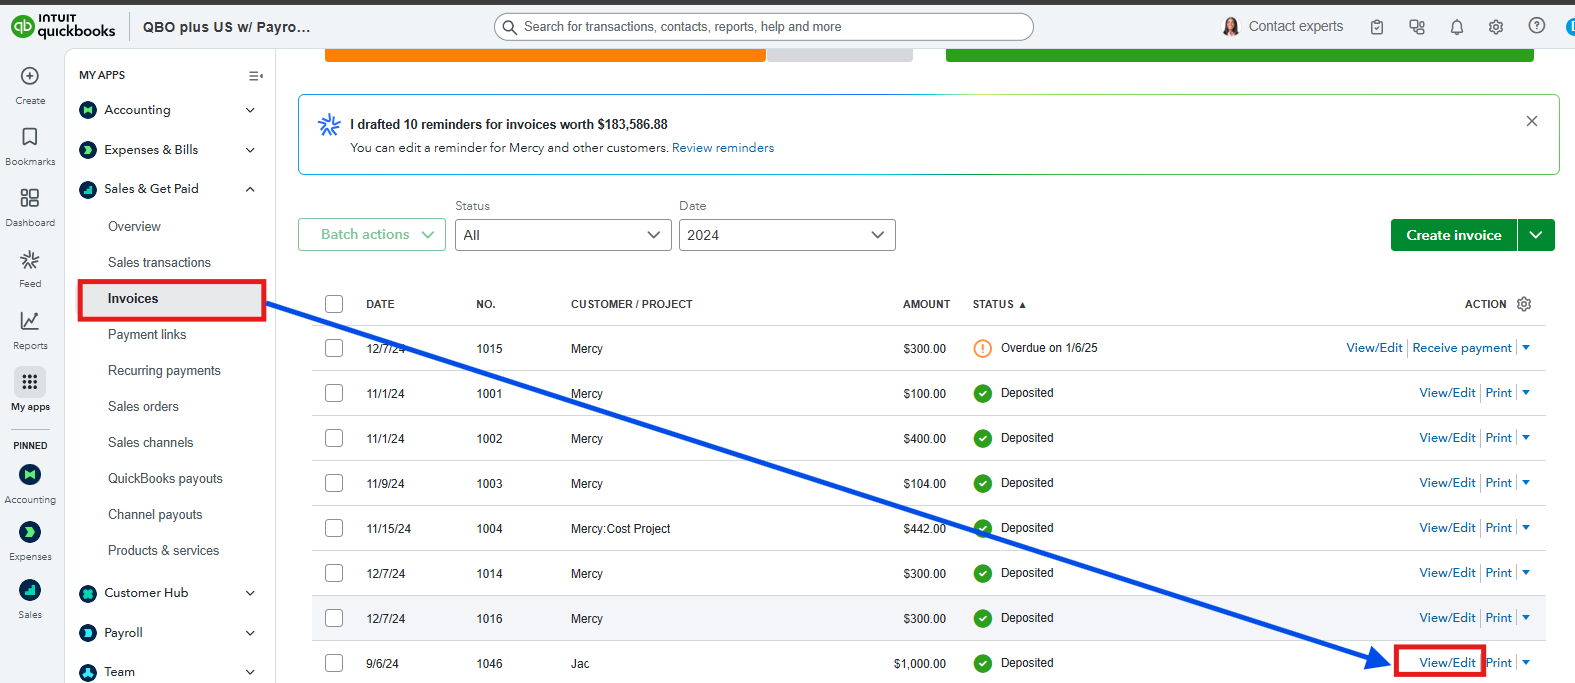
Task: Open QuickBooks payouts
Action: pos(165,479)
